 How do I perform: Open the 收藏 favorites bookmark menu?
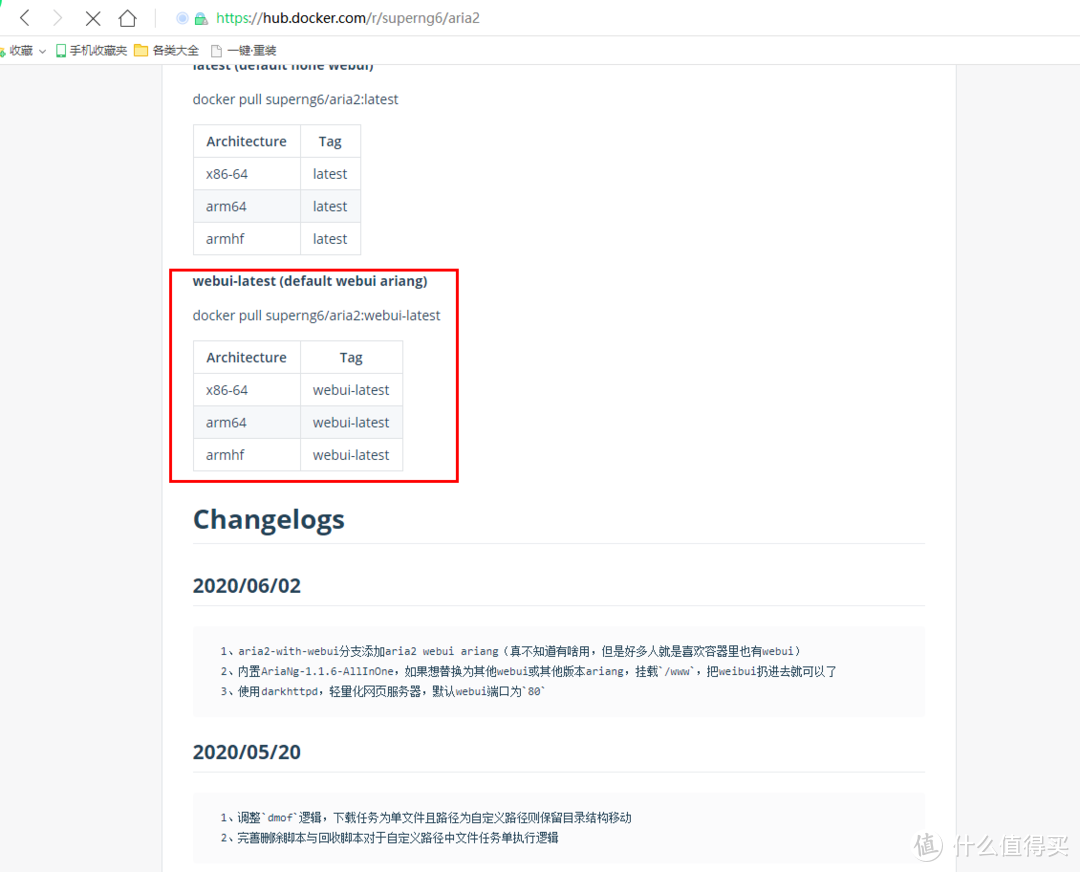point(21,50)
